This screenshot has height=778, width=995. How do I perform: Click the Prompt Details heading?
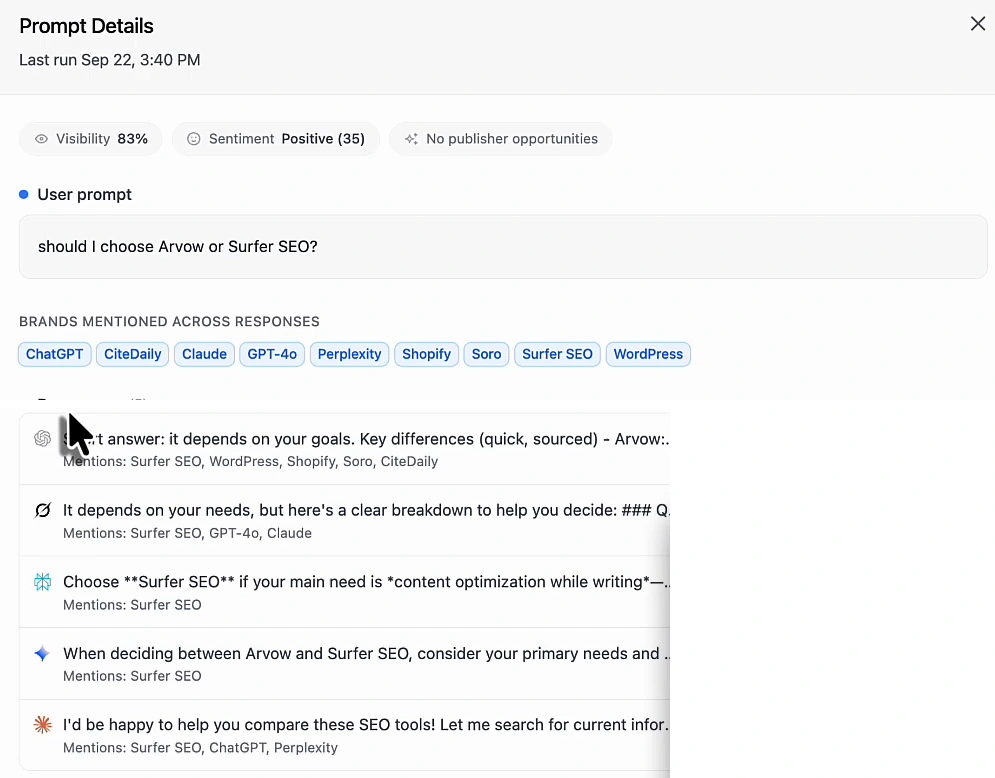coord(86,26)
